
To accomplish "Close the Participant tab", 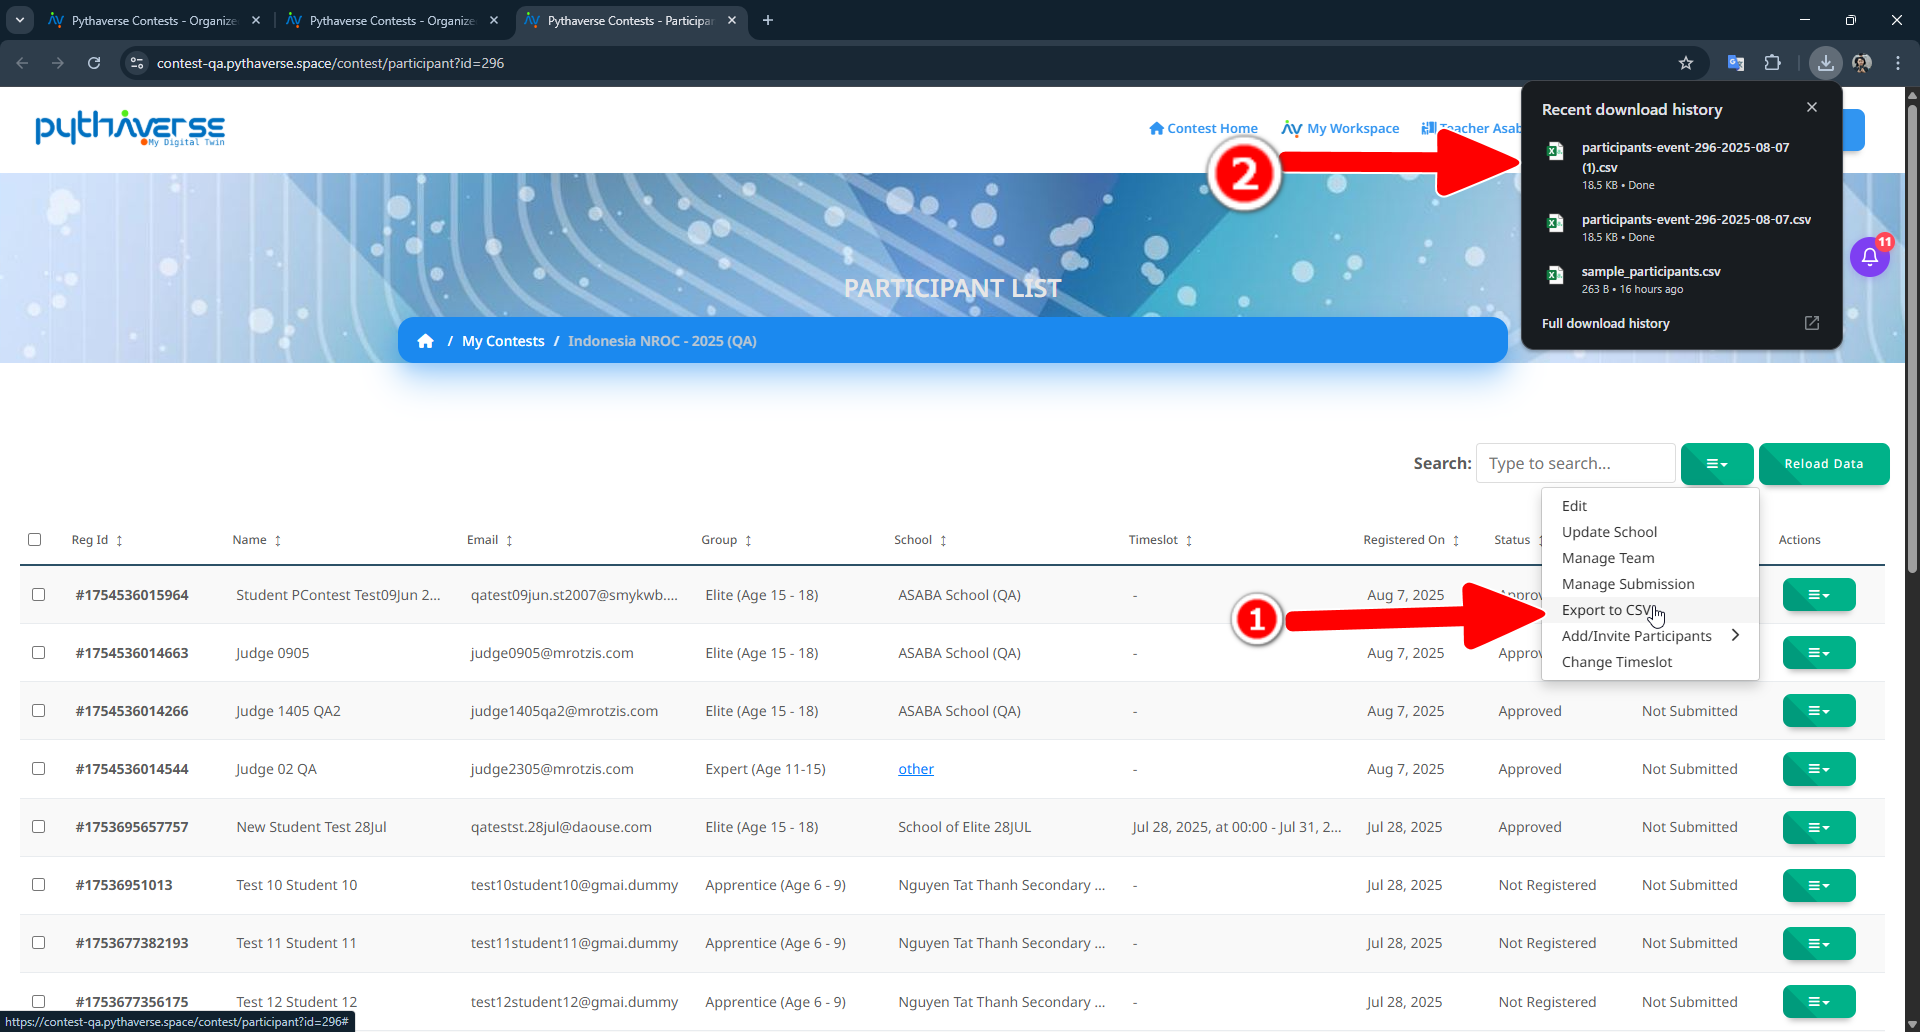I will coord(732,20).
